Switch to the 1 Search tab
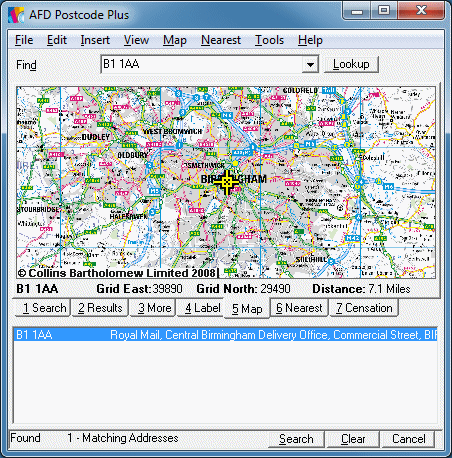This screenshot has height=458, width=452. coord(44,308)
